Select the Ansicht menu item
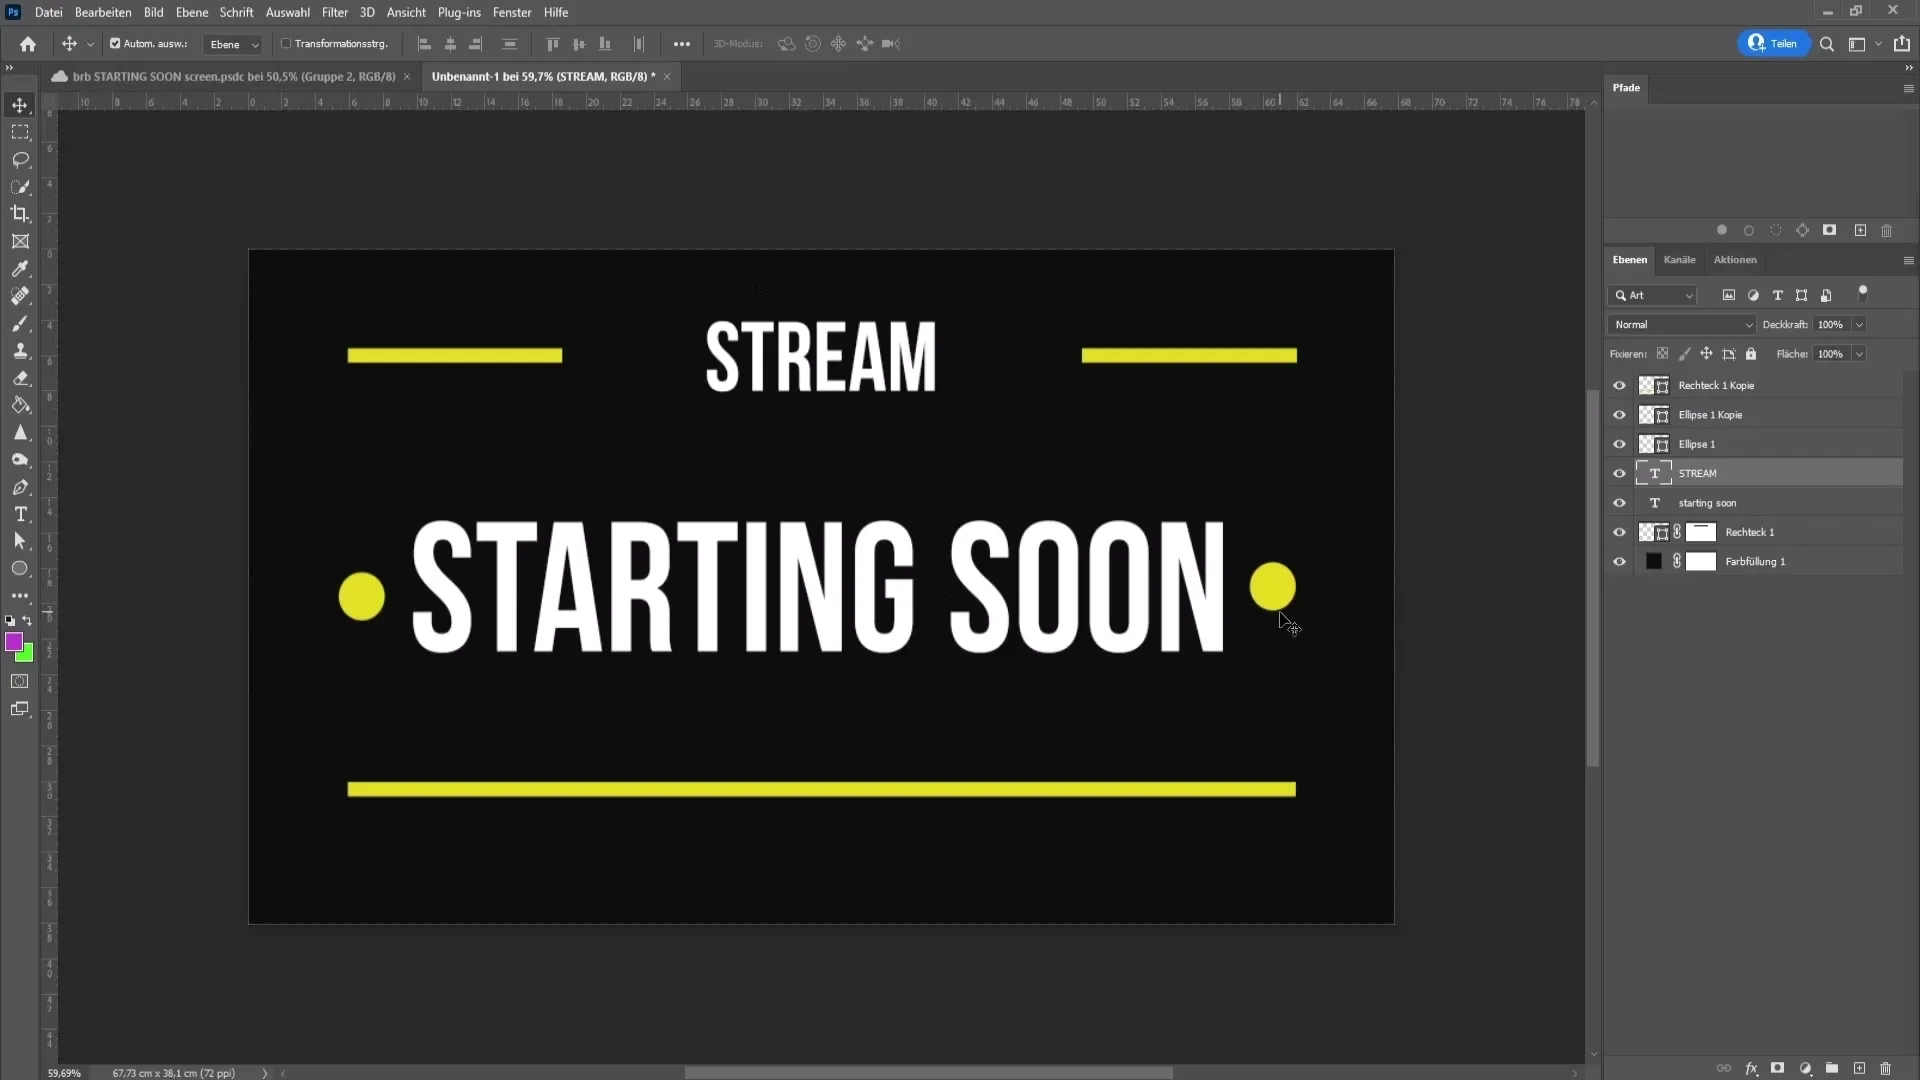Screen dimensions: 1920x1080 (406, 12)
